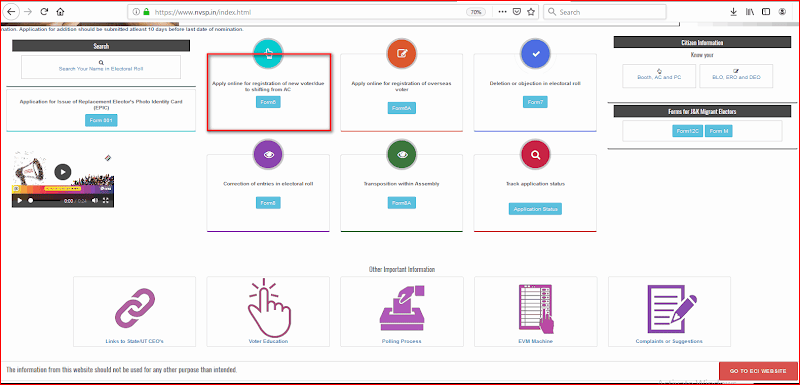
Task: Click the Form6A button
Action: (x=402, y=108)
